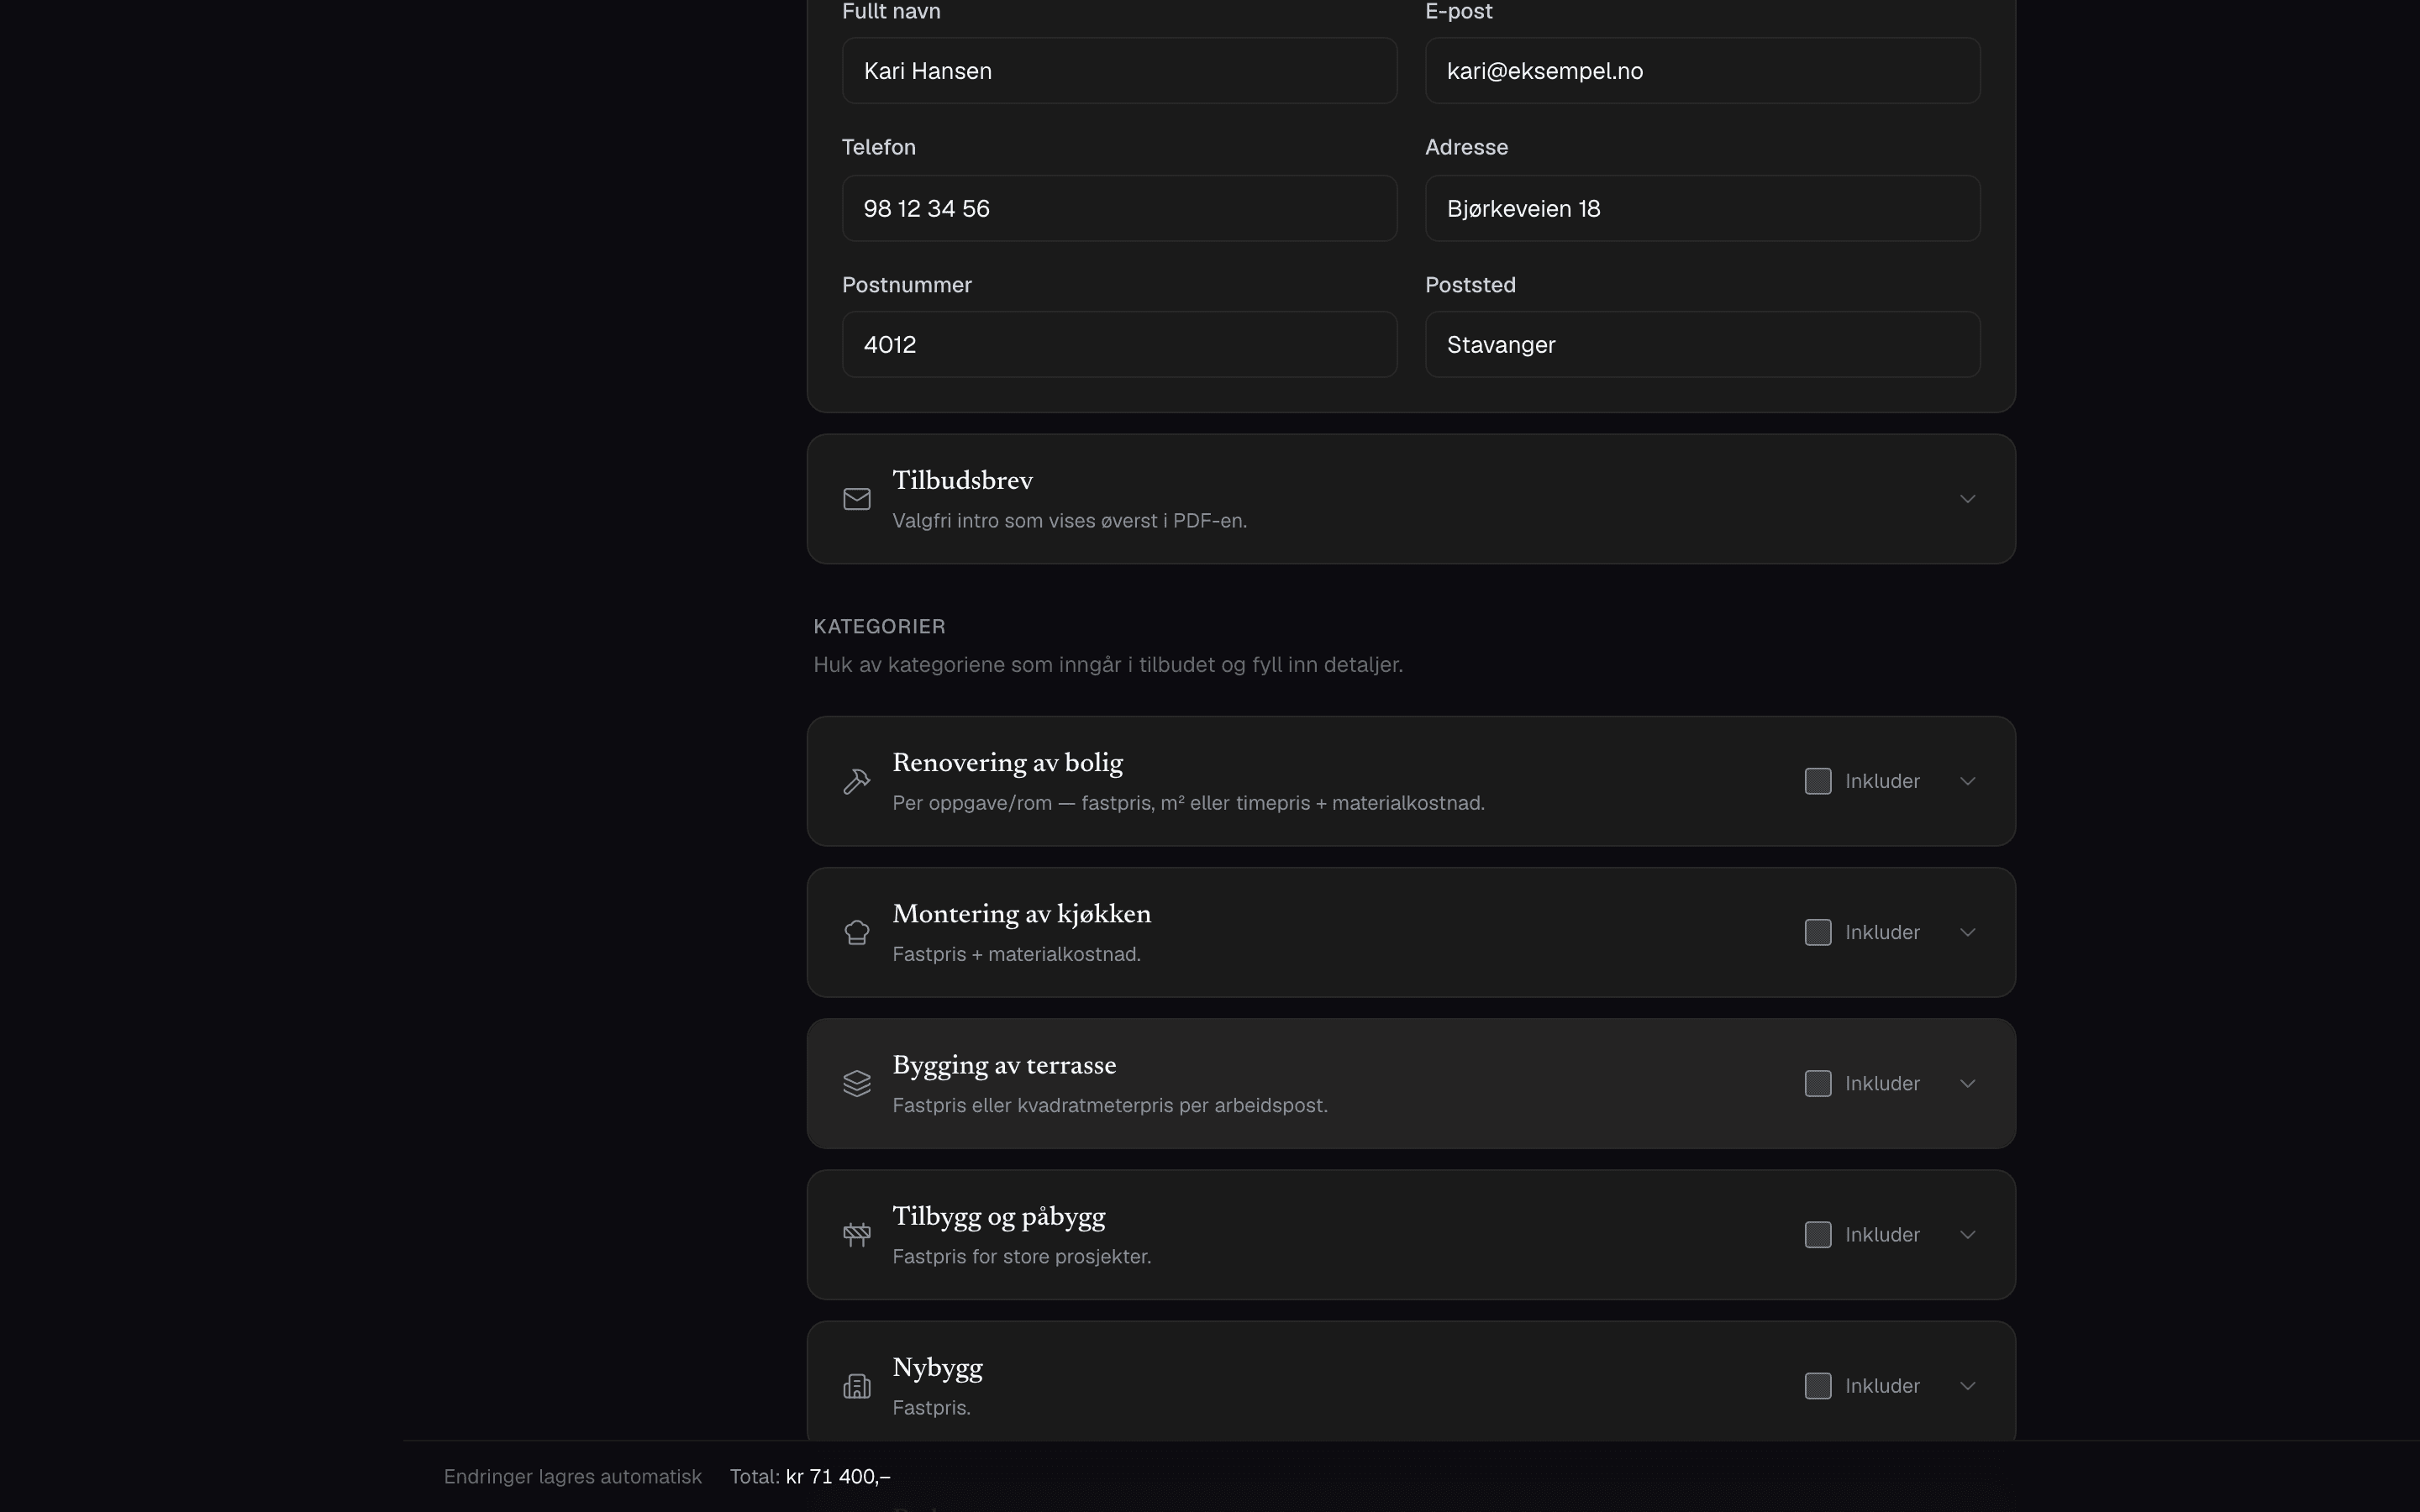This screenshot has width=2420, height=1512.
Task: Click 'Valgfri intro som vises øverst i PDF-en.' text
Action: click(x=1069, y=520)
